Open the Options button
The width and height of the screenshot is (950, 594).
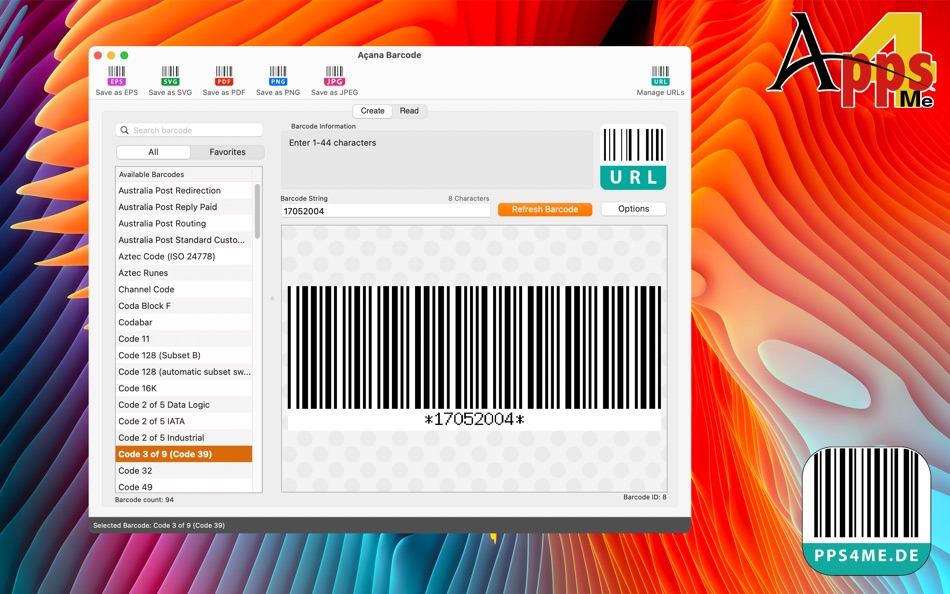coord(633,209)
